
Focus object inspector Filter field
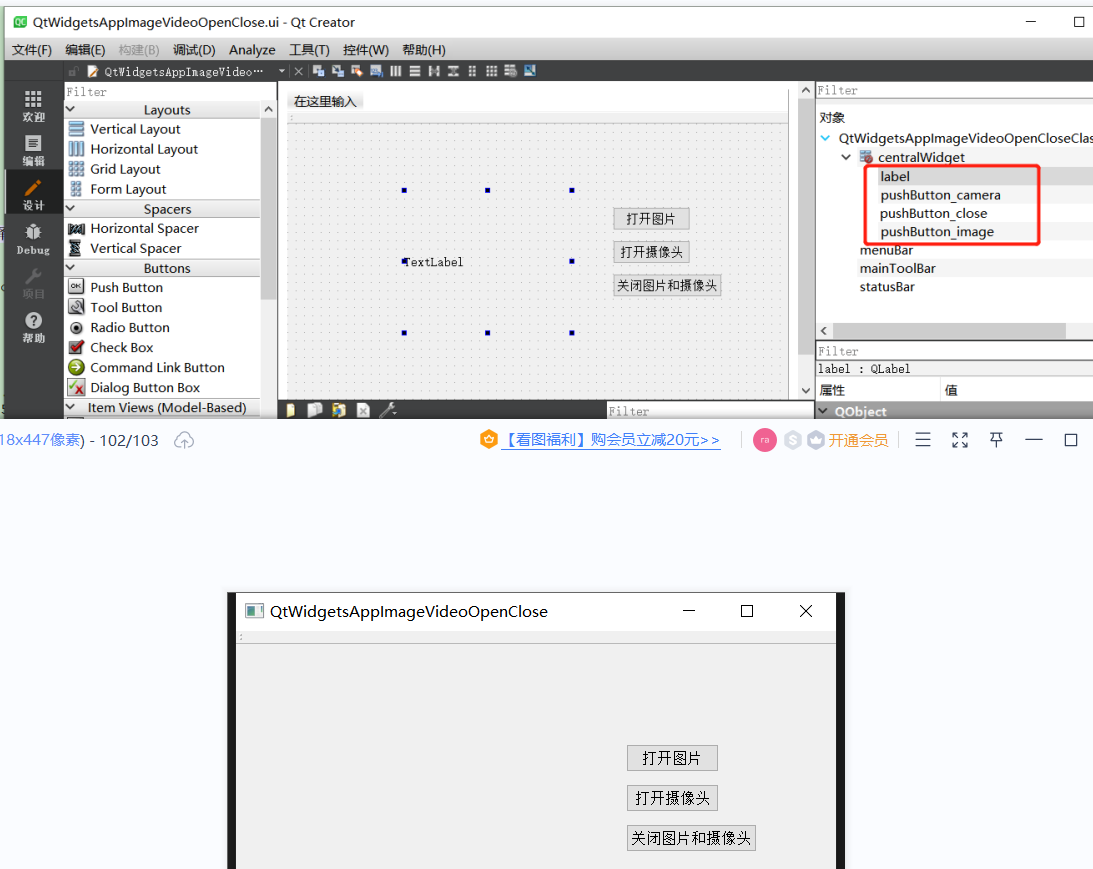pos(954,91)
